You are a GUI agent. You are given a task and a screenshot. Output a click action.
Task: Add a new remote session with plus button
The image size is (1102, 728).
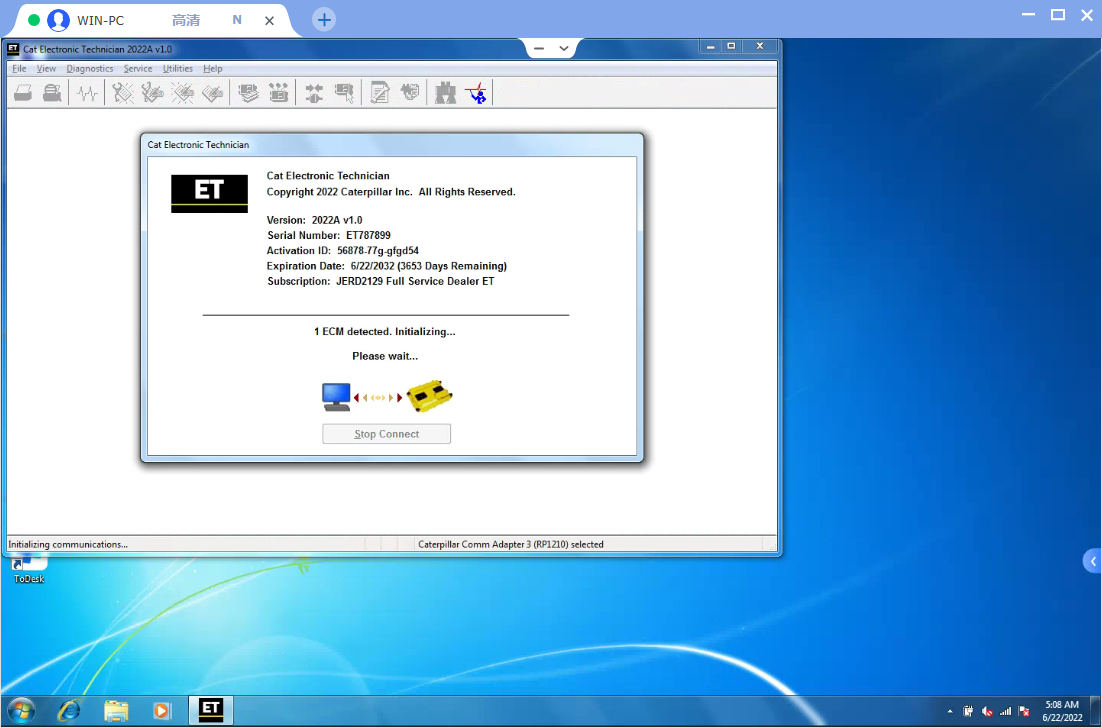point(324,20)
